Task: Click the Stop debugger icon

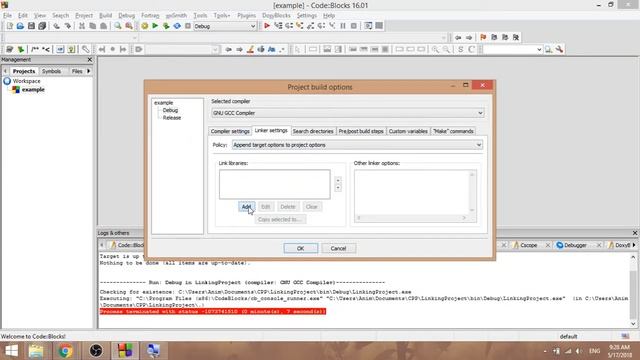Action: pos(354,26)
